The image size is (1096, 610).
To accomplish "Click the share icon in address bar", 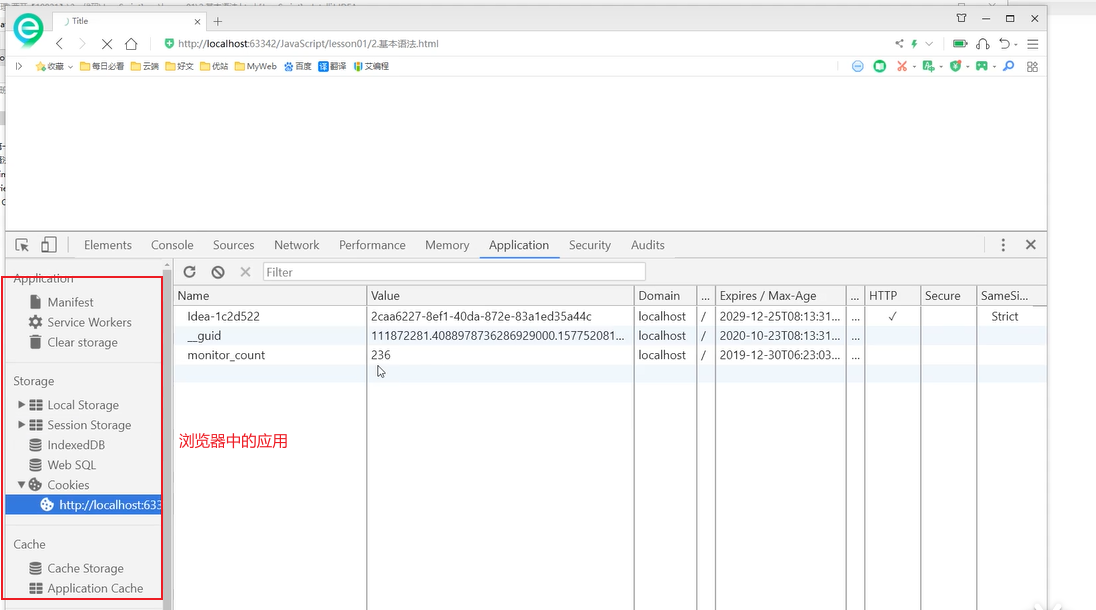I will (899, 43).
